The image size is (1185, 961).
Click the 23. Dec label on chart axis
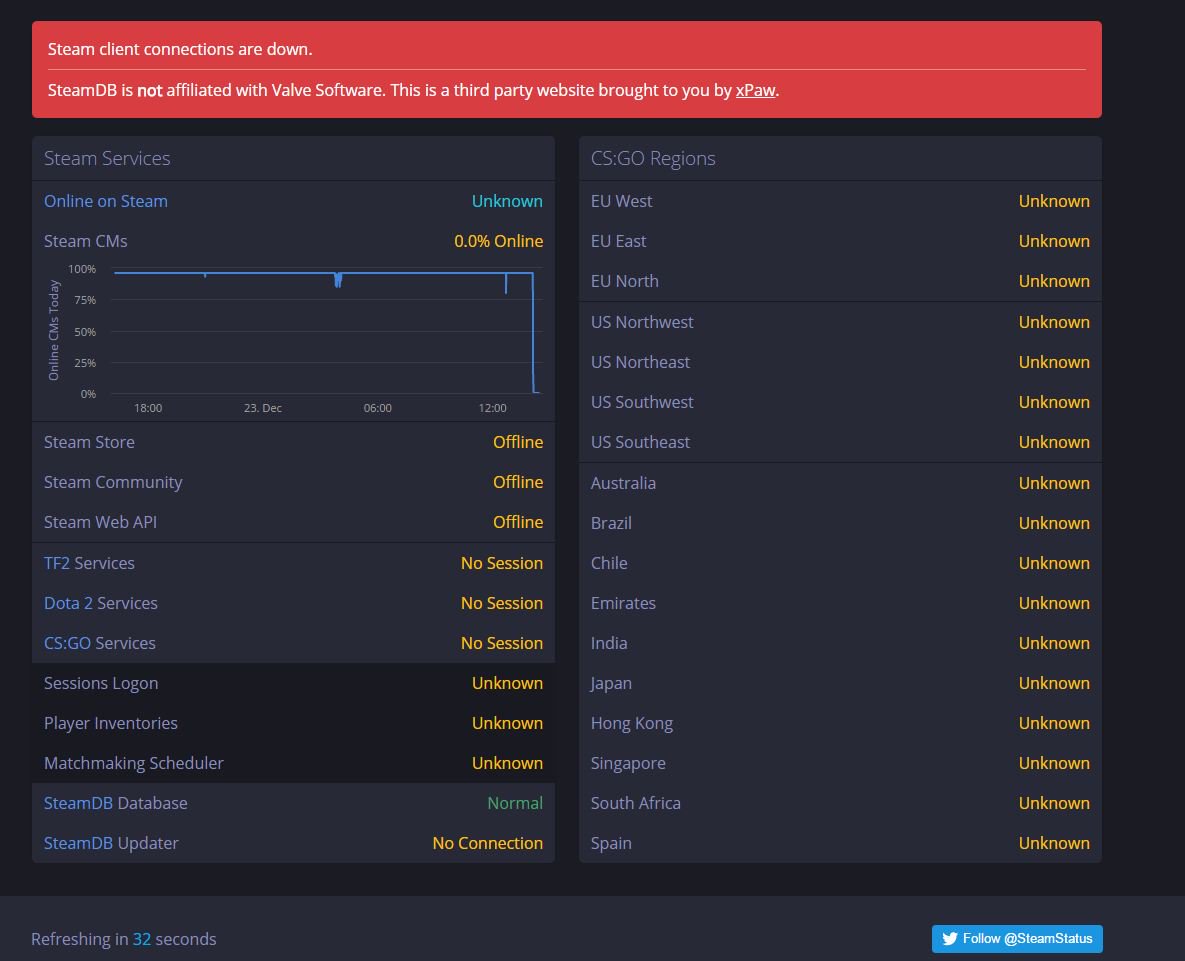[262, 408]
